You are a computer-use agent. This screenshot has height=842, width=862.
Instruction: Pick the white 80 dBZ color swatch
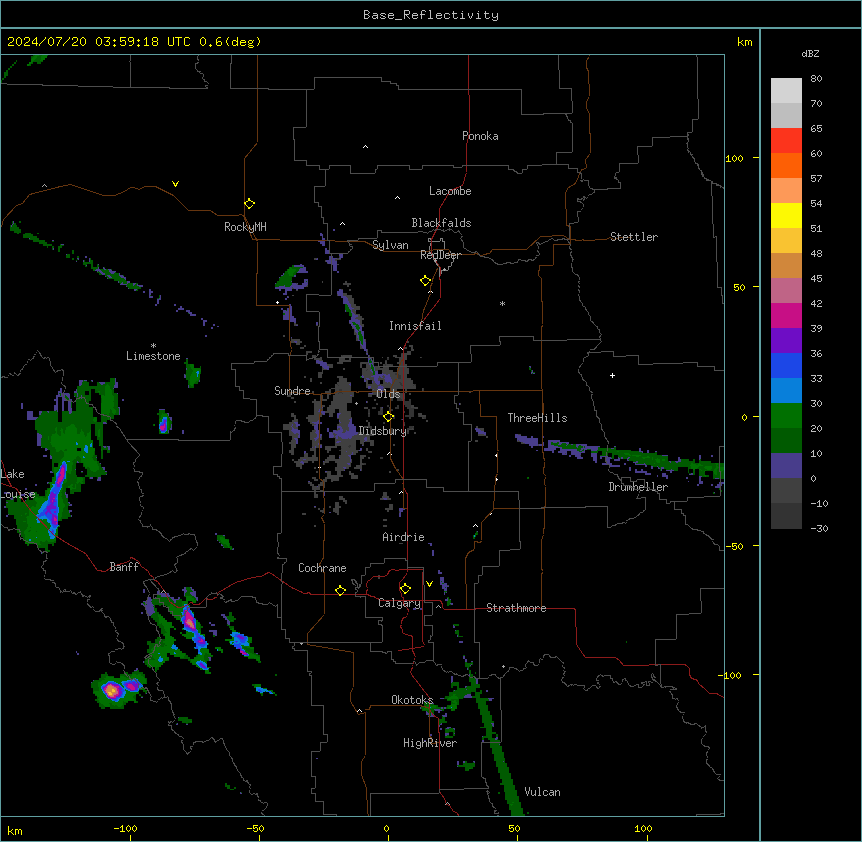786,91
